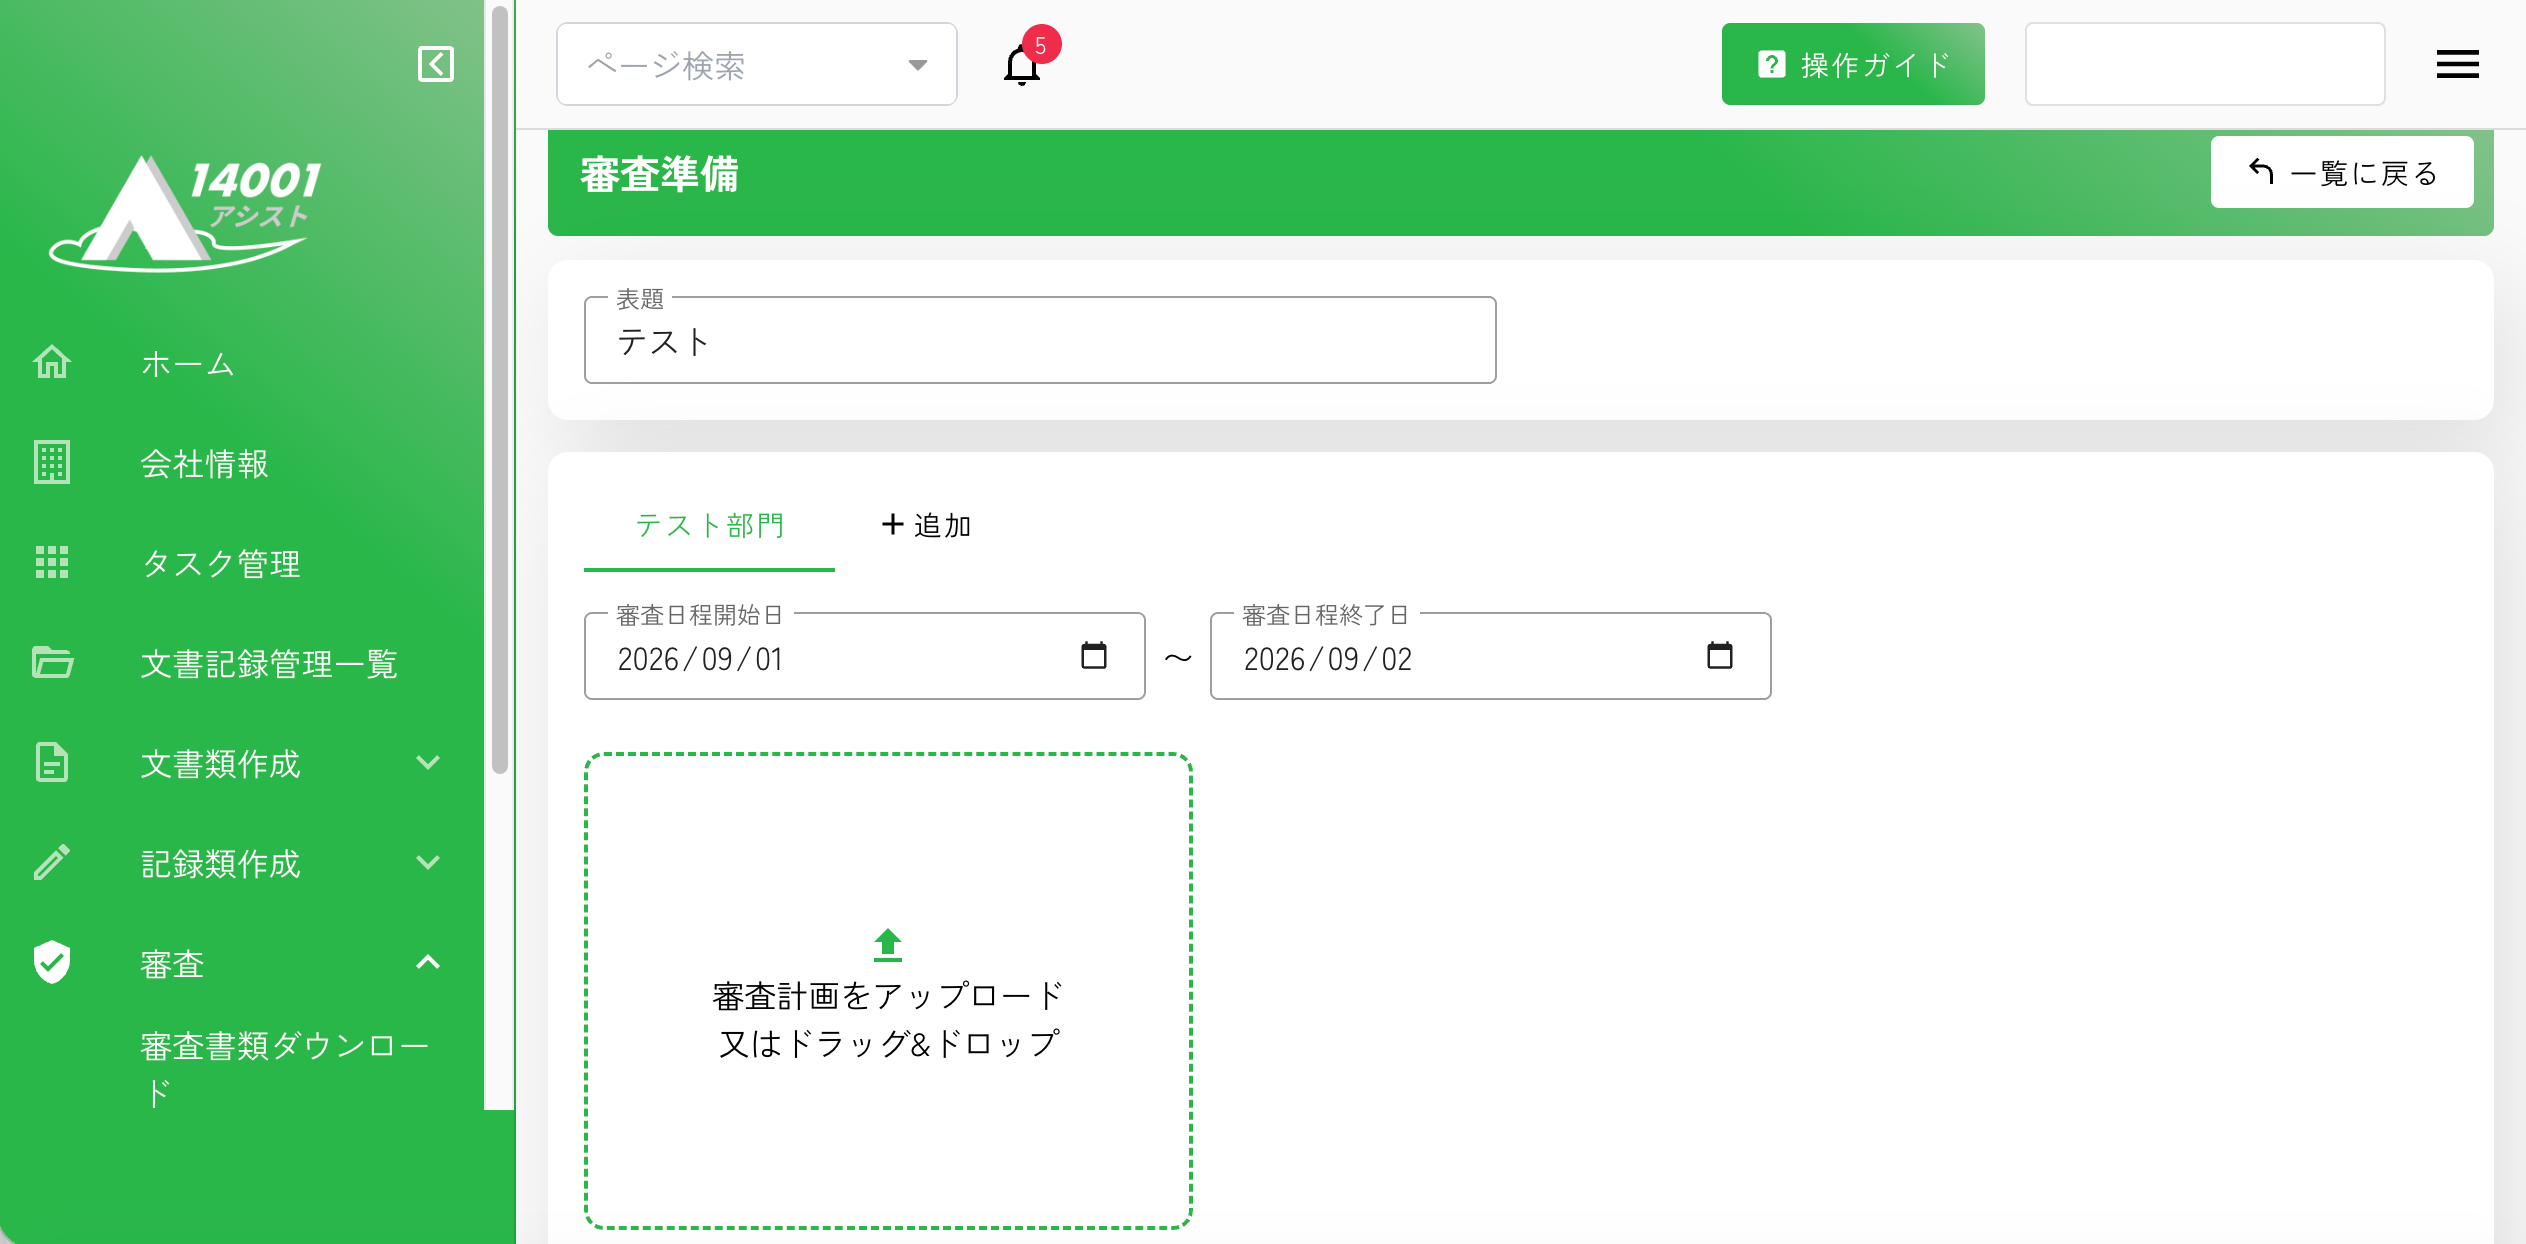Screen dimensions: 2526x1244
Task: Expand the 文書類作成 chevron
Action: [x=428, y=763]
